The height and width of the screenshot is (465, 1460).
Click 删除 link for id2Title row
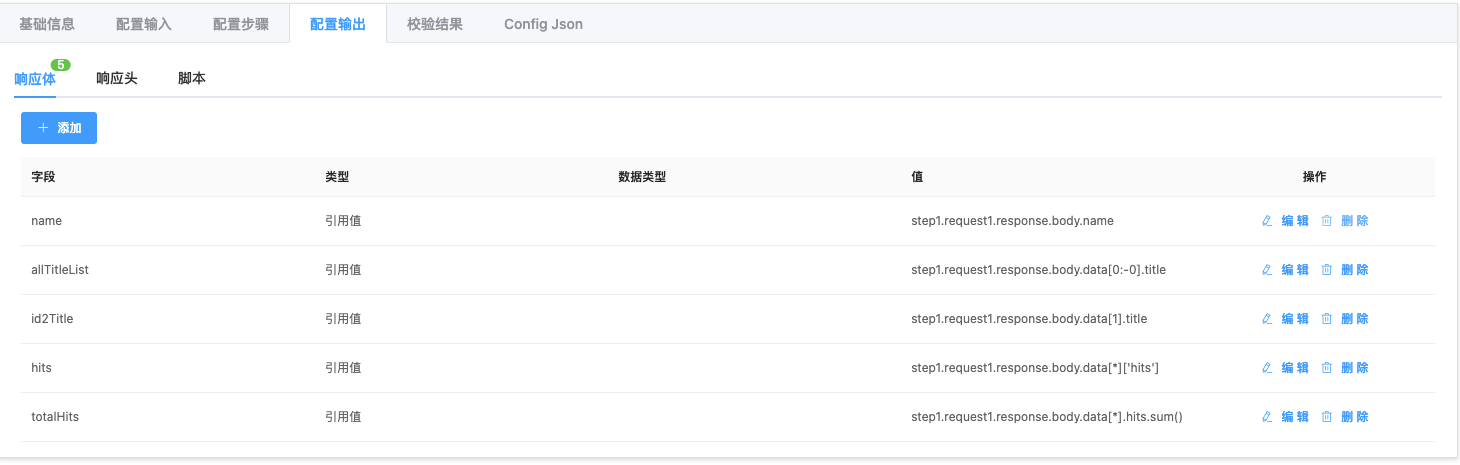[x=1355, y=319]
